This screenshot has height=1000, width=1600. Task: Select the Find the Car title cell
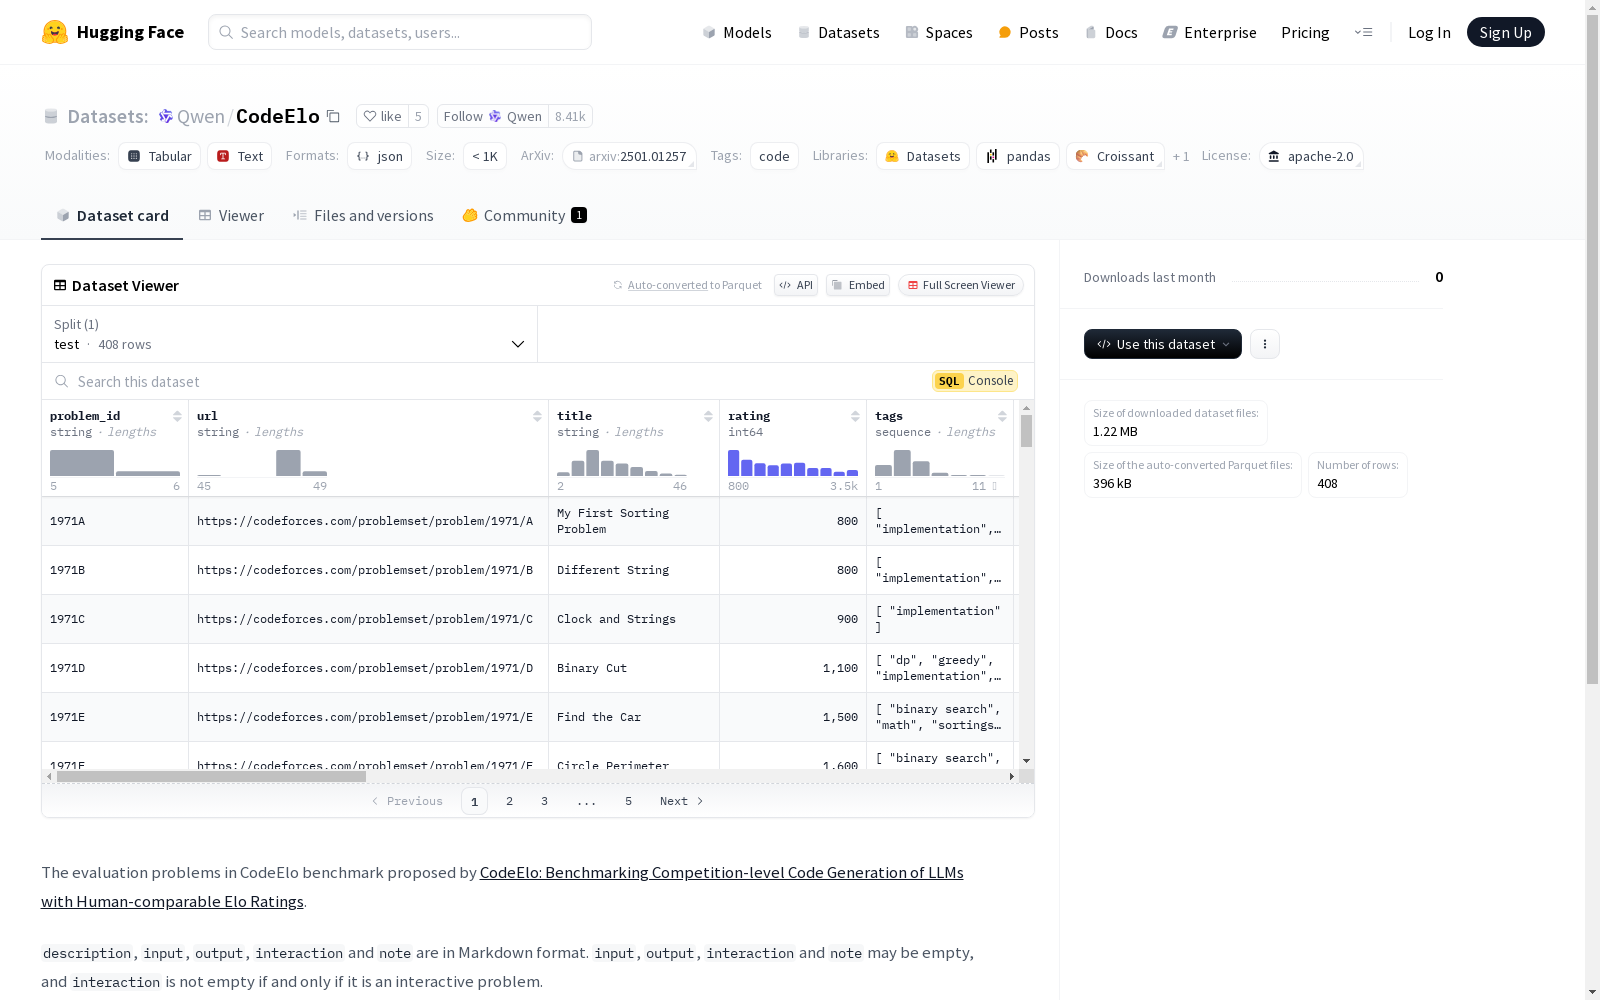[x=634, y=717]
